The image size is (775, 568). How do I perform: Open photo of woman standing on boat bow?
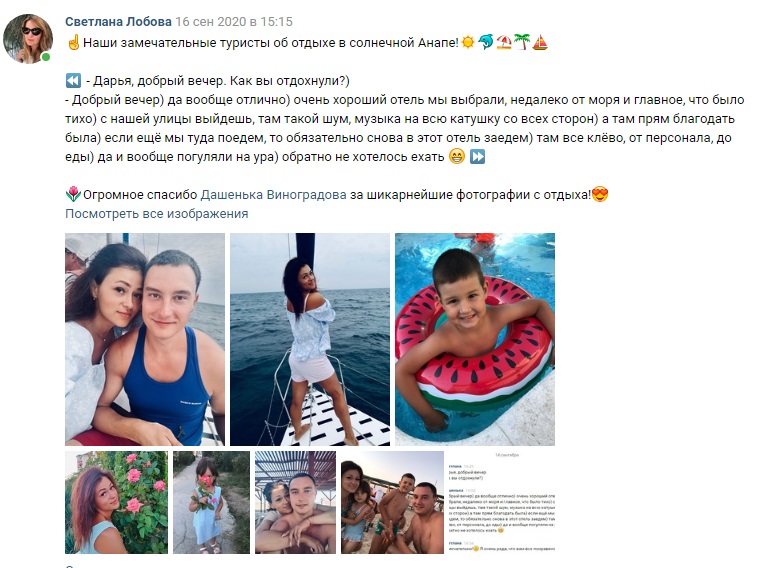click(310, 340)
